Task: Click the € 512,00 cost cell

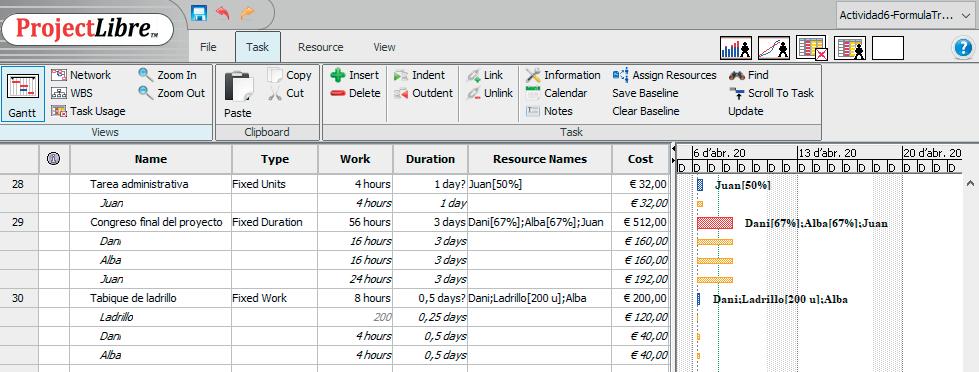Action: (641, 222)
